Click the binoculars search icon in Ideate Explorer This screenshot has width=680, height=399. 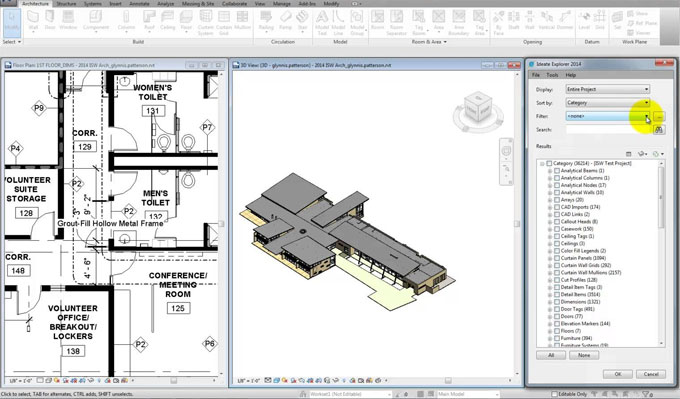point(659,130)
